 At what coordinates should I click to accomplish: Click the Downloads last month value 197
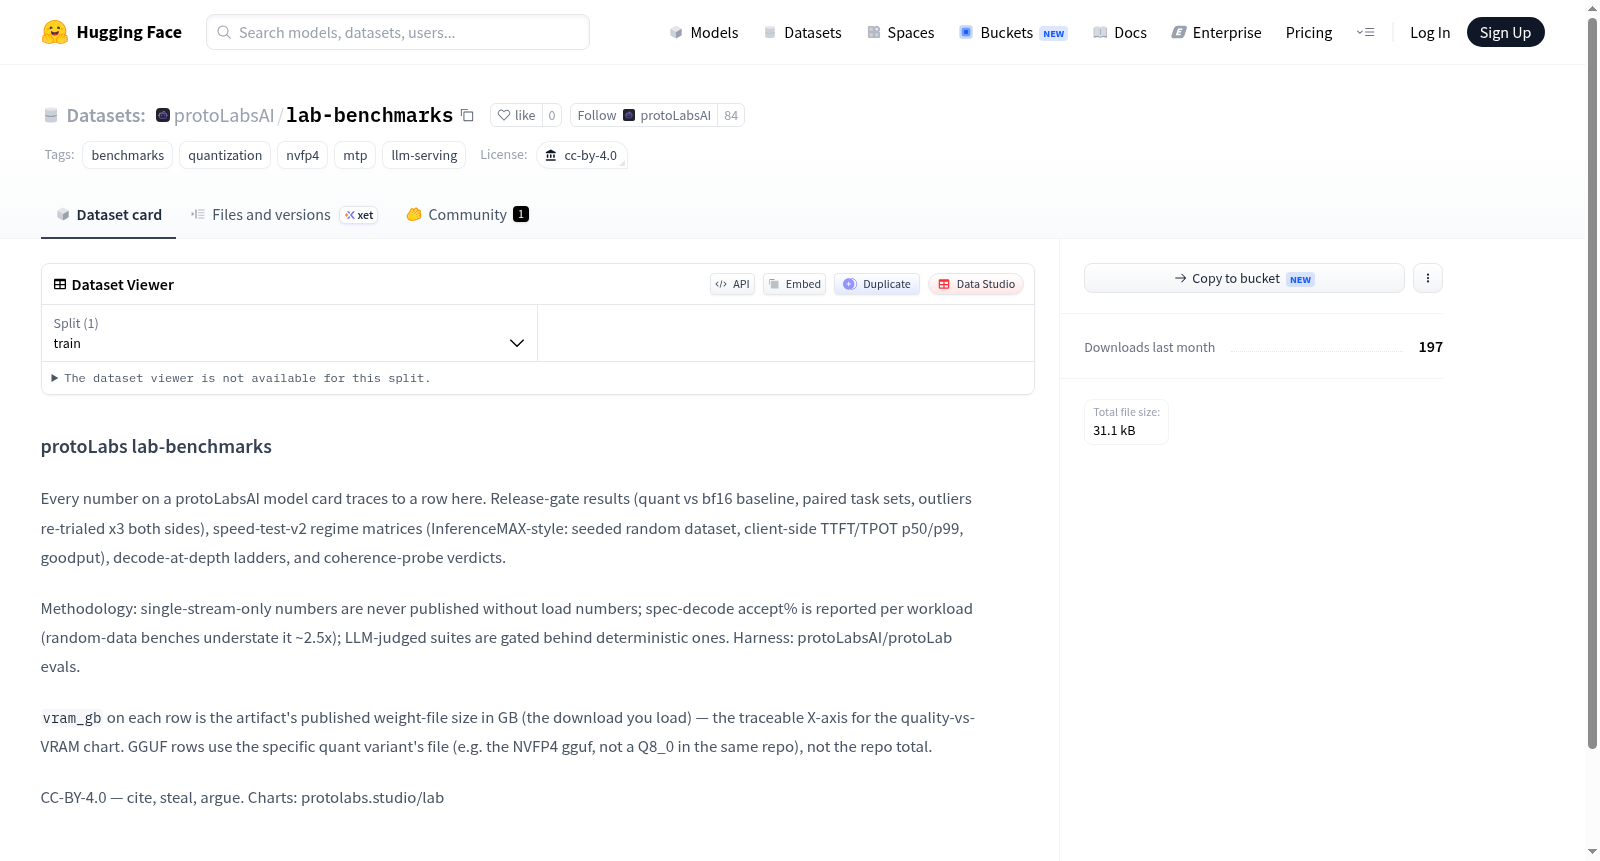(x=1430, y=347)
